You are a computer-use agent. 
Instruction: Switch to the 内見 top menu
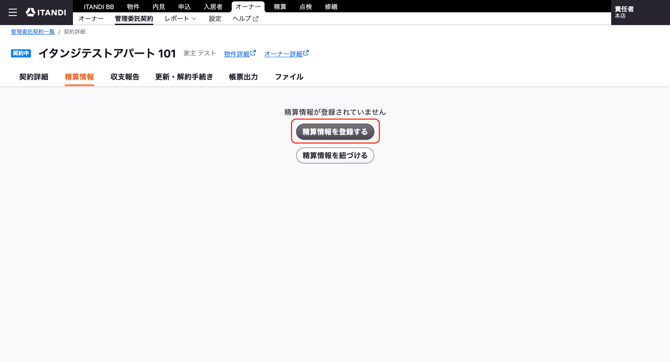pyautogui.click(x=159, y=7)
